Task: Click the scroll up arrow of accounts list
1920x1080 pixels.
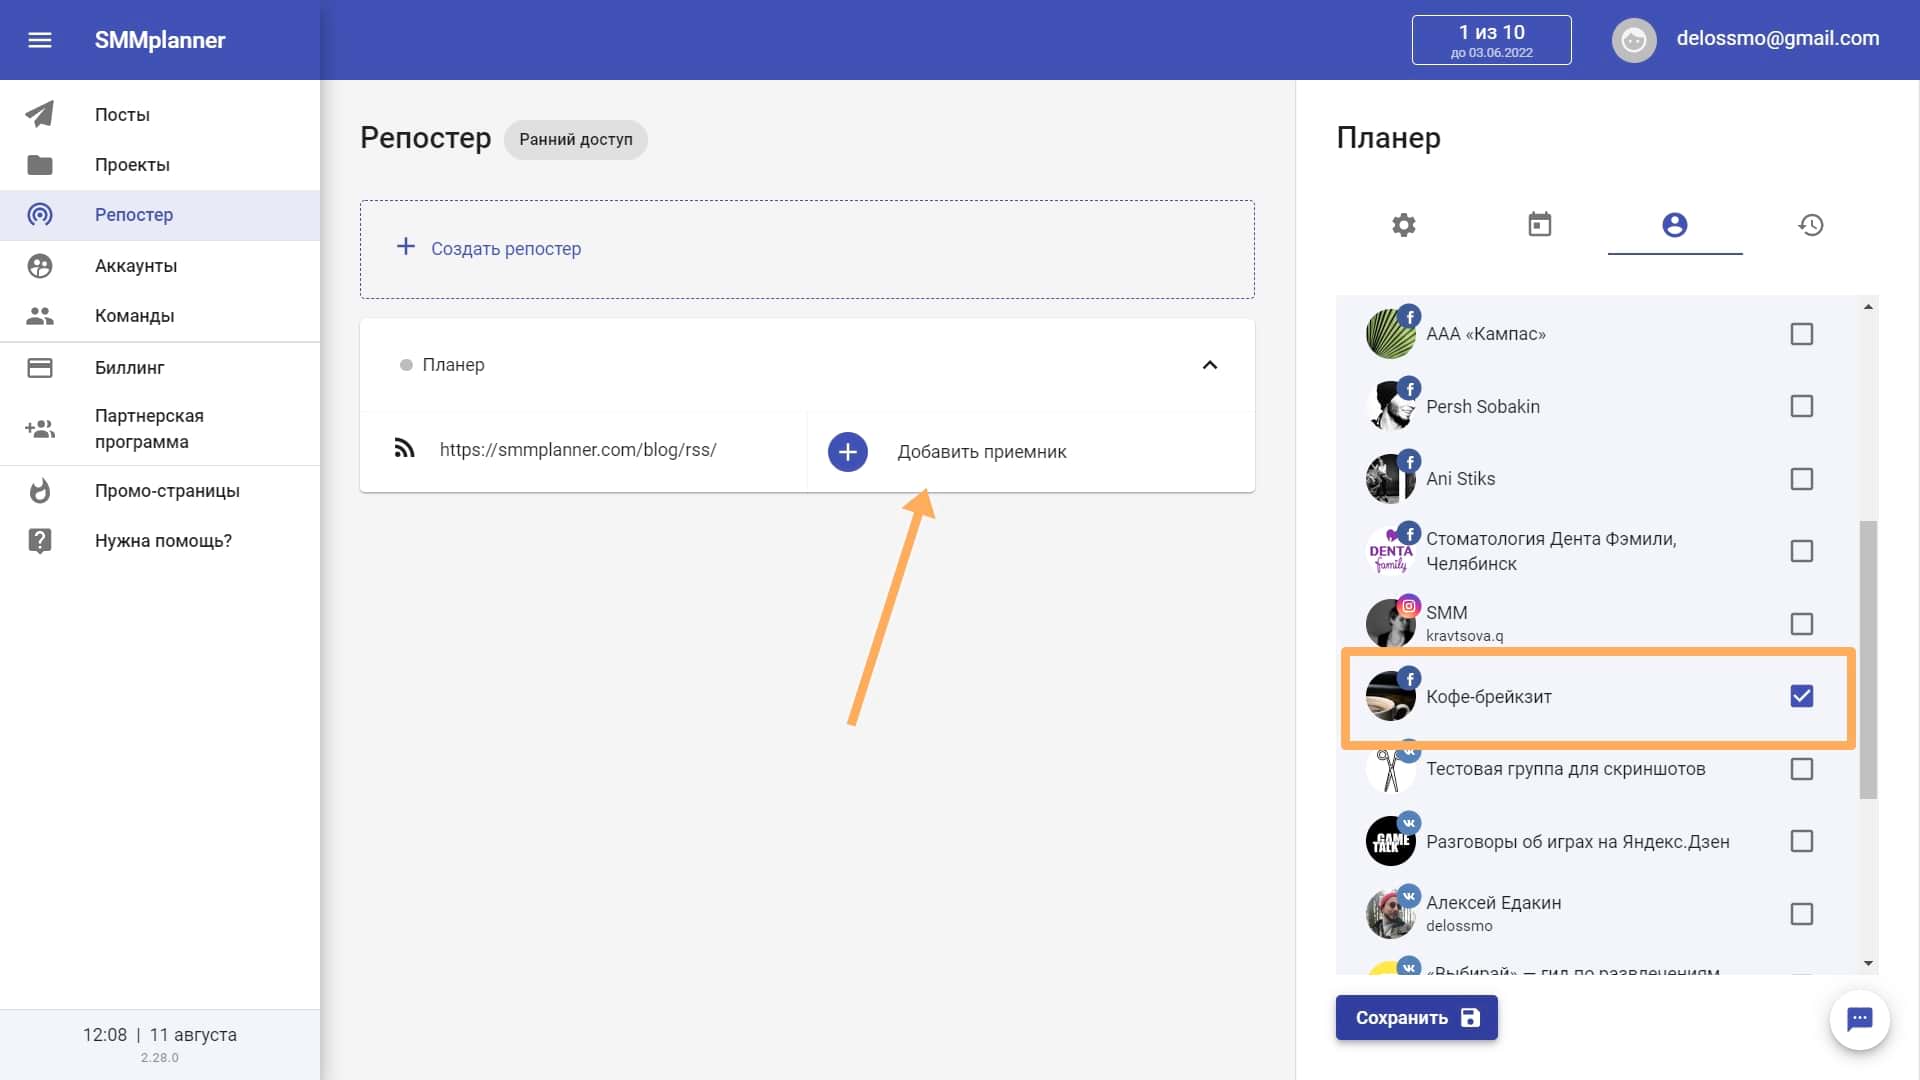Action: [x=1868, y=307]
